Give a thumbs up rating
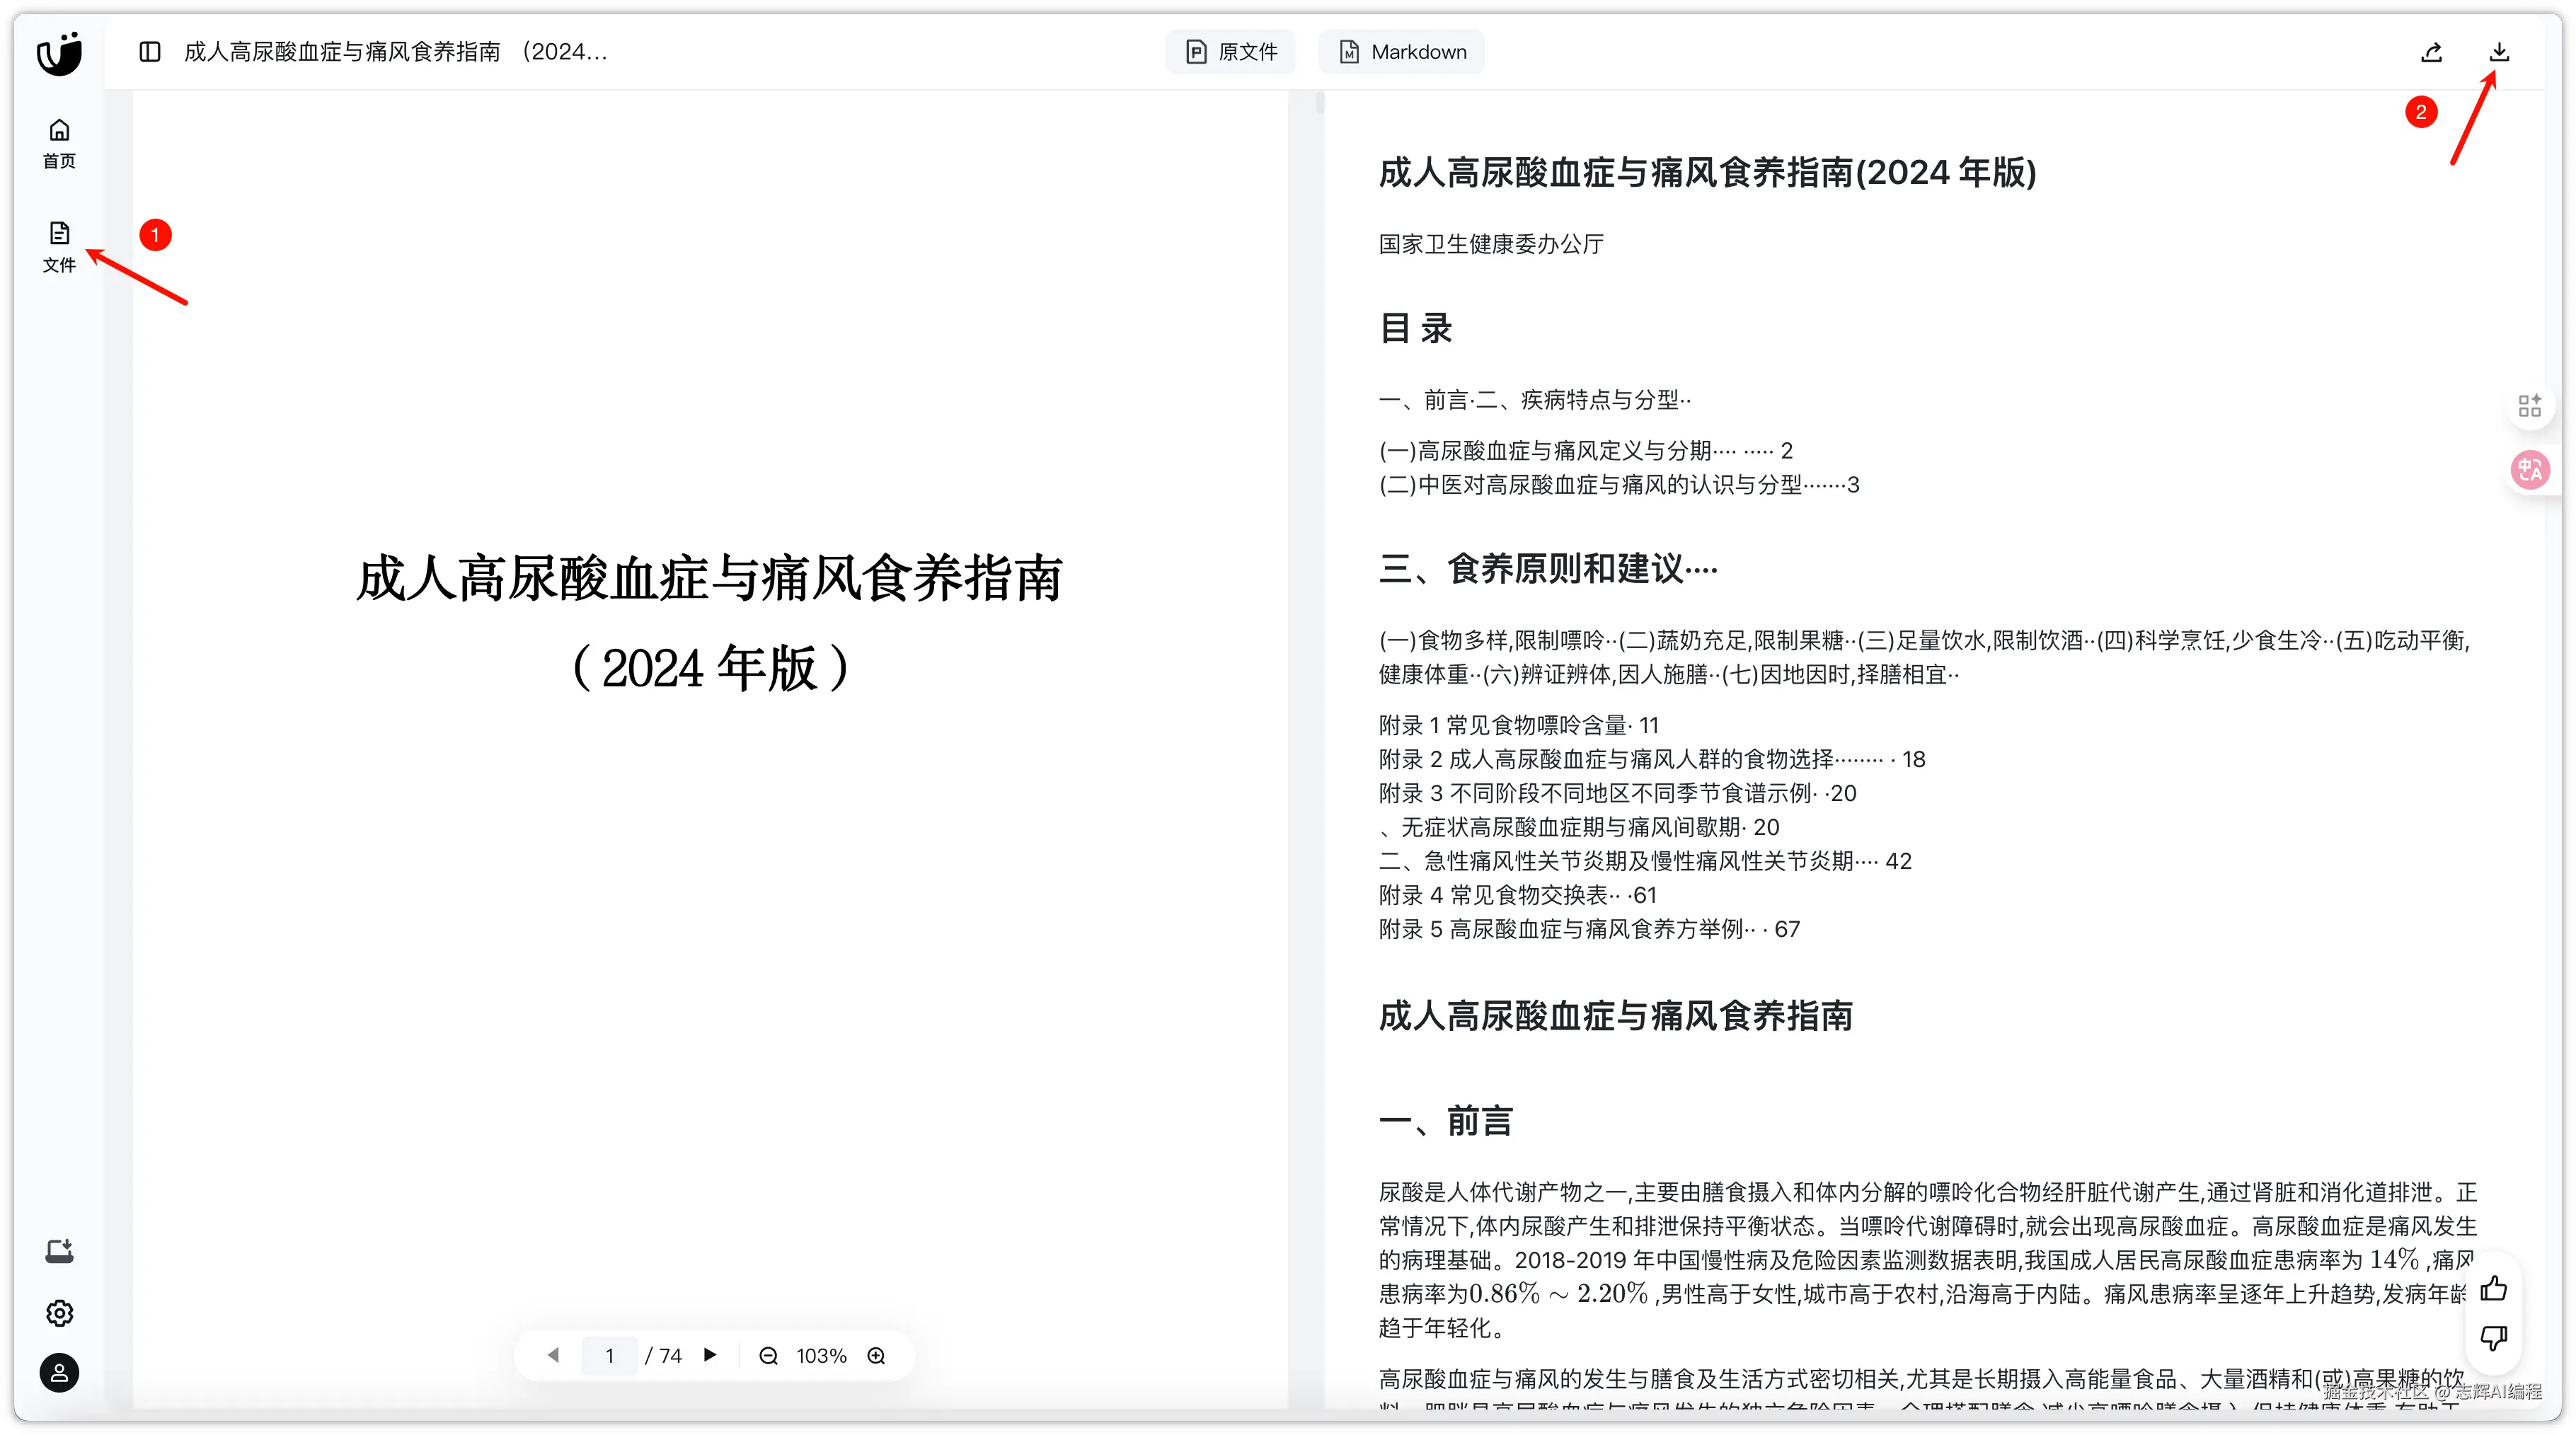2576x1435 pixels. coord(2493,1288)
